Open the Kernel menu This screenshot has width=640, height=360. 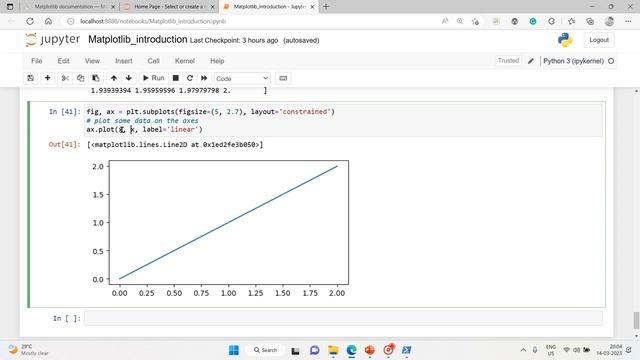[x=184, y=61]
